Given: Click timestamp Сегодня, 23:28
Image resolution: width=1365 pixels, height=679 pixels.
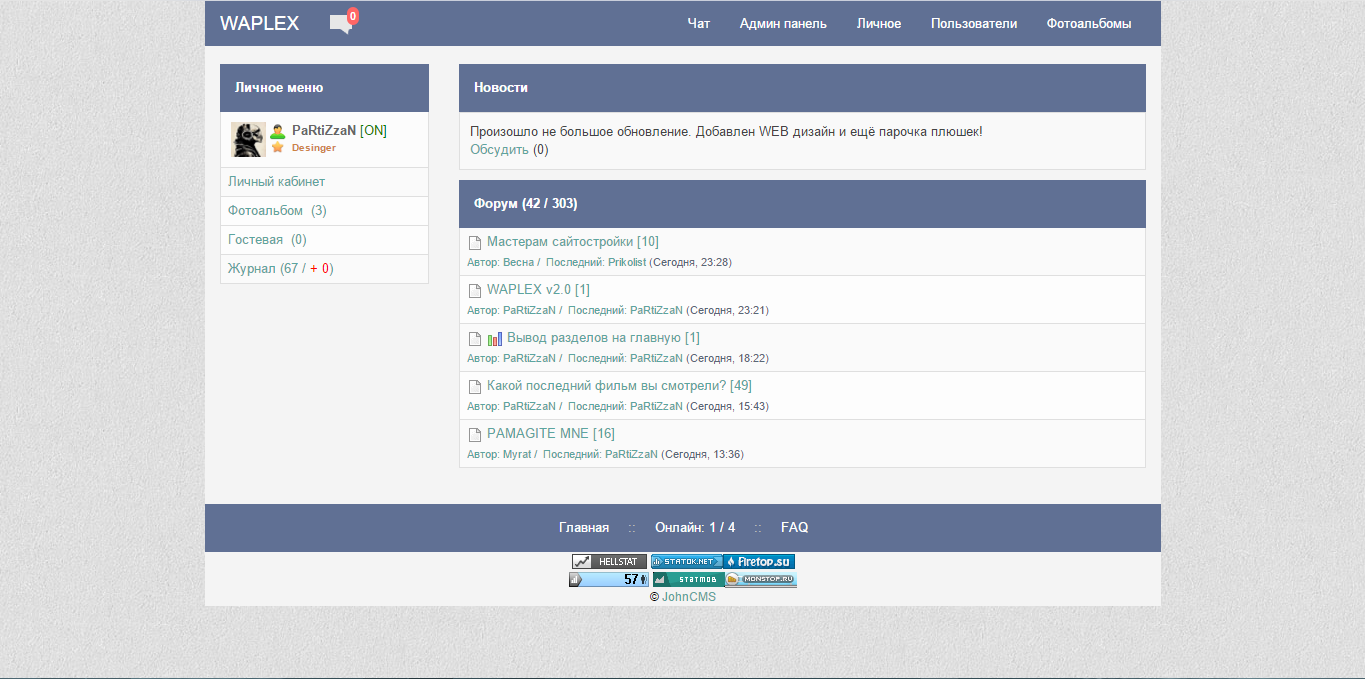Looking at the screenshot, I should point(692,262).
